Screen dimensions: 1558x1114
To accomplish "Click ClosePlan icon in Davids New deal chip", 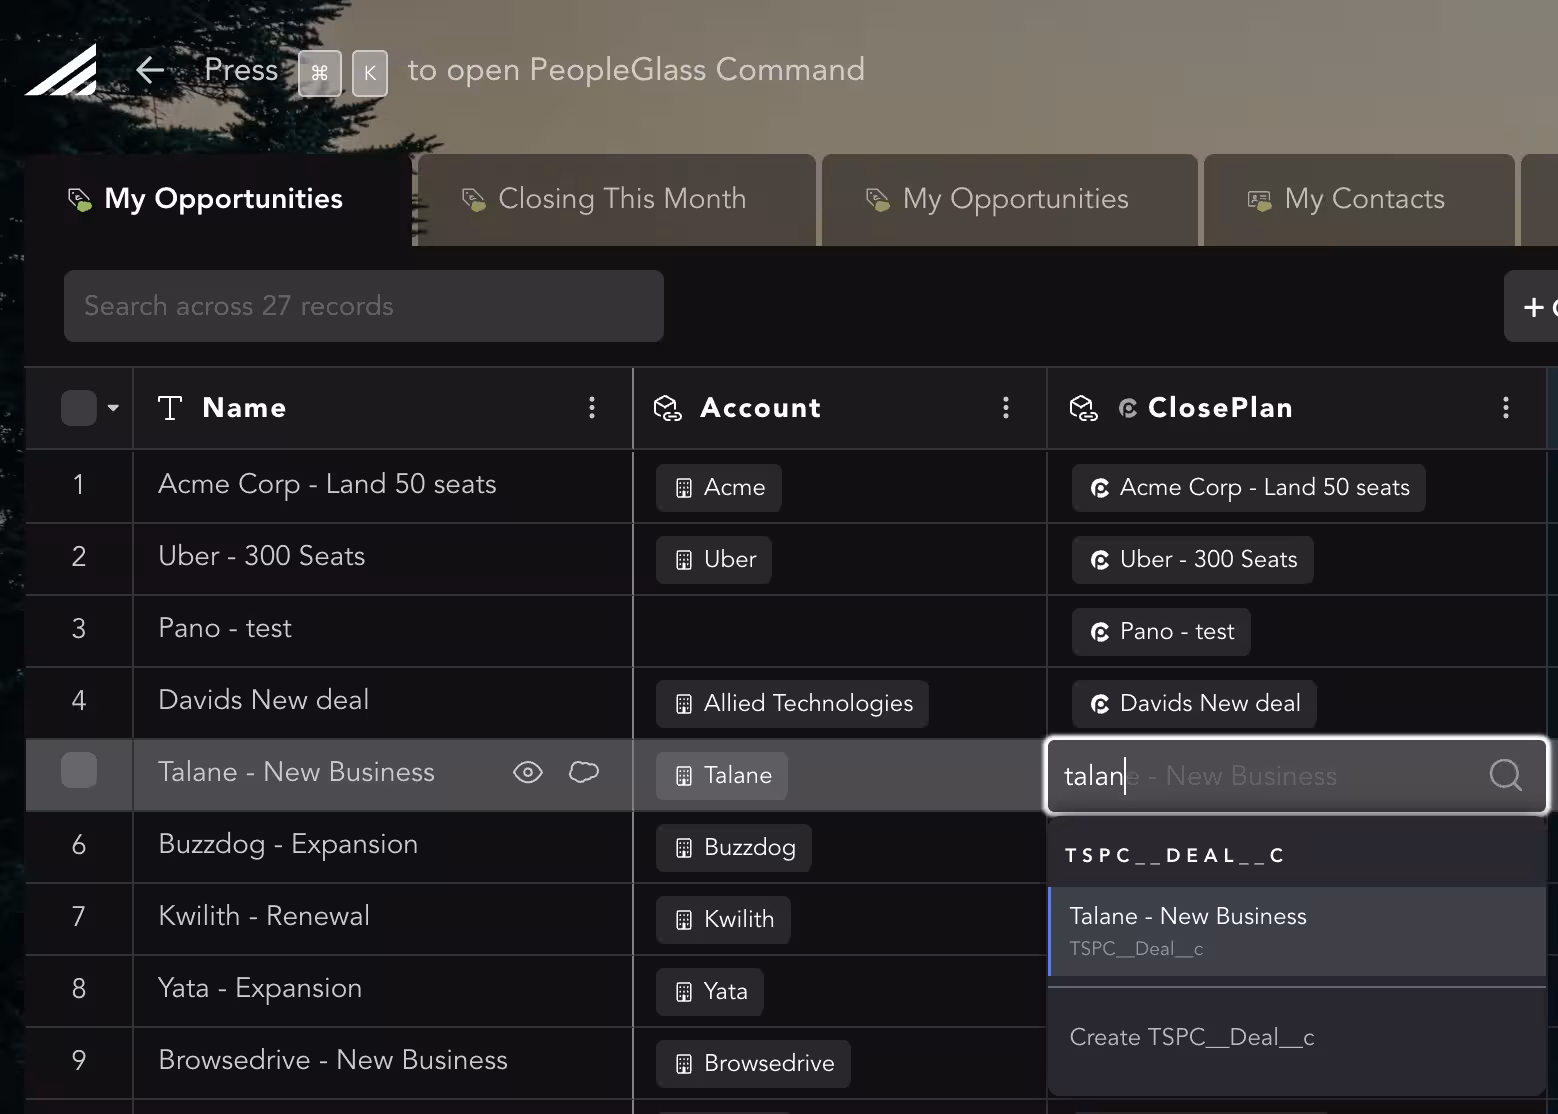I will pyautogui.click(x=1100, y=704).
